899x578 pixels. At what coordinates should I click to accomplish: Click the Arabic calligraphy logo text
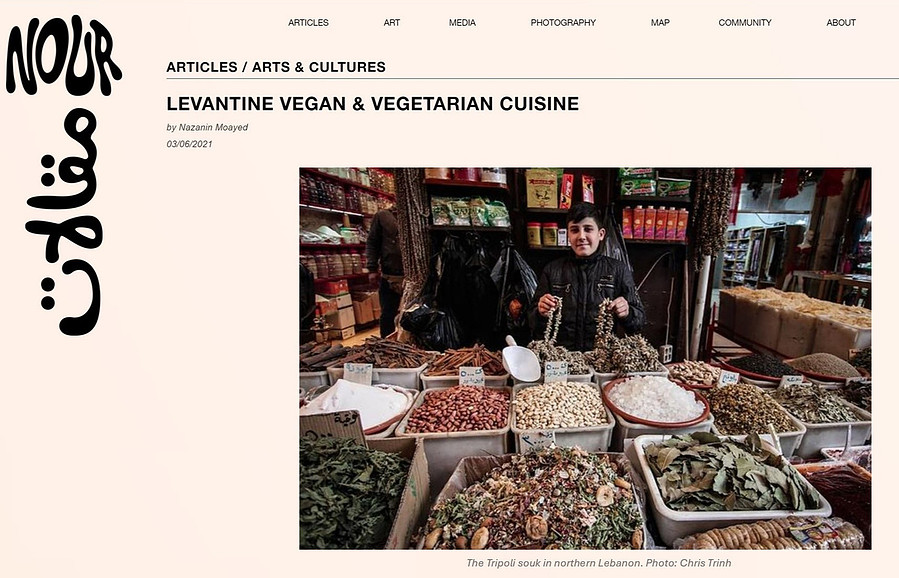click(64, 222)
